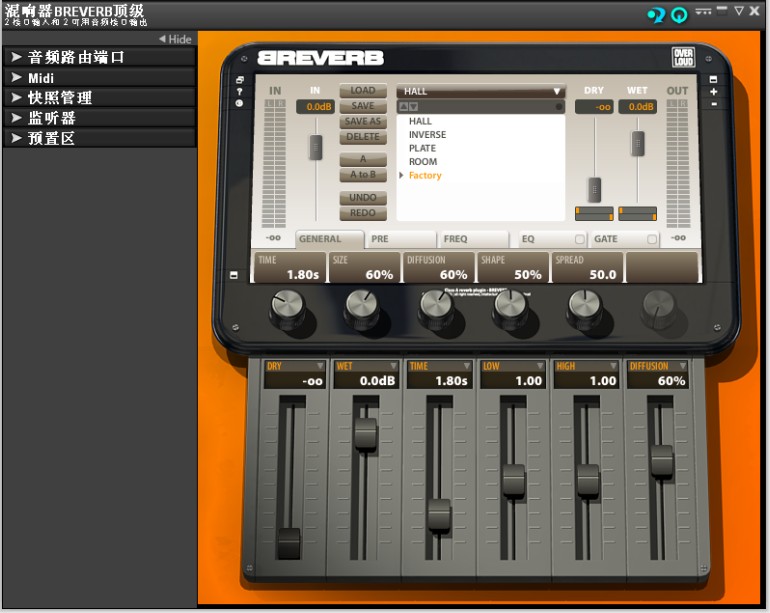Click the SHAPE rotary knob

click(x=511, y=307)
